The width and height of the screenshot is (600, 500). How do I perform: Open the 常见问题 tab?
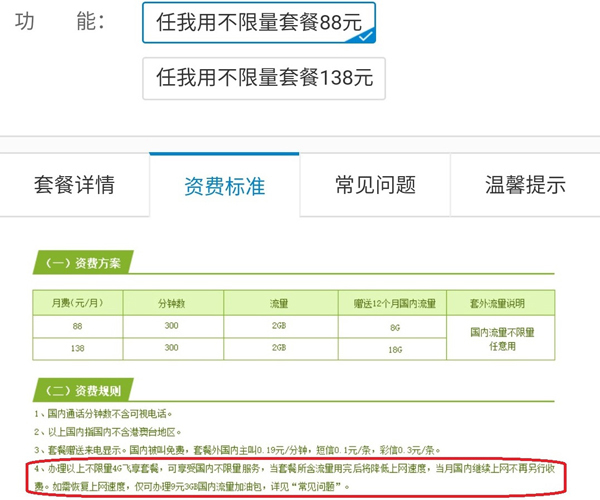pos(375,185)
